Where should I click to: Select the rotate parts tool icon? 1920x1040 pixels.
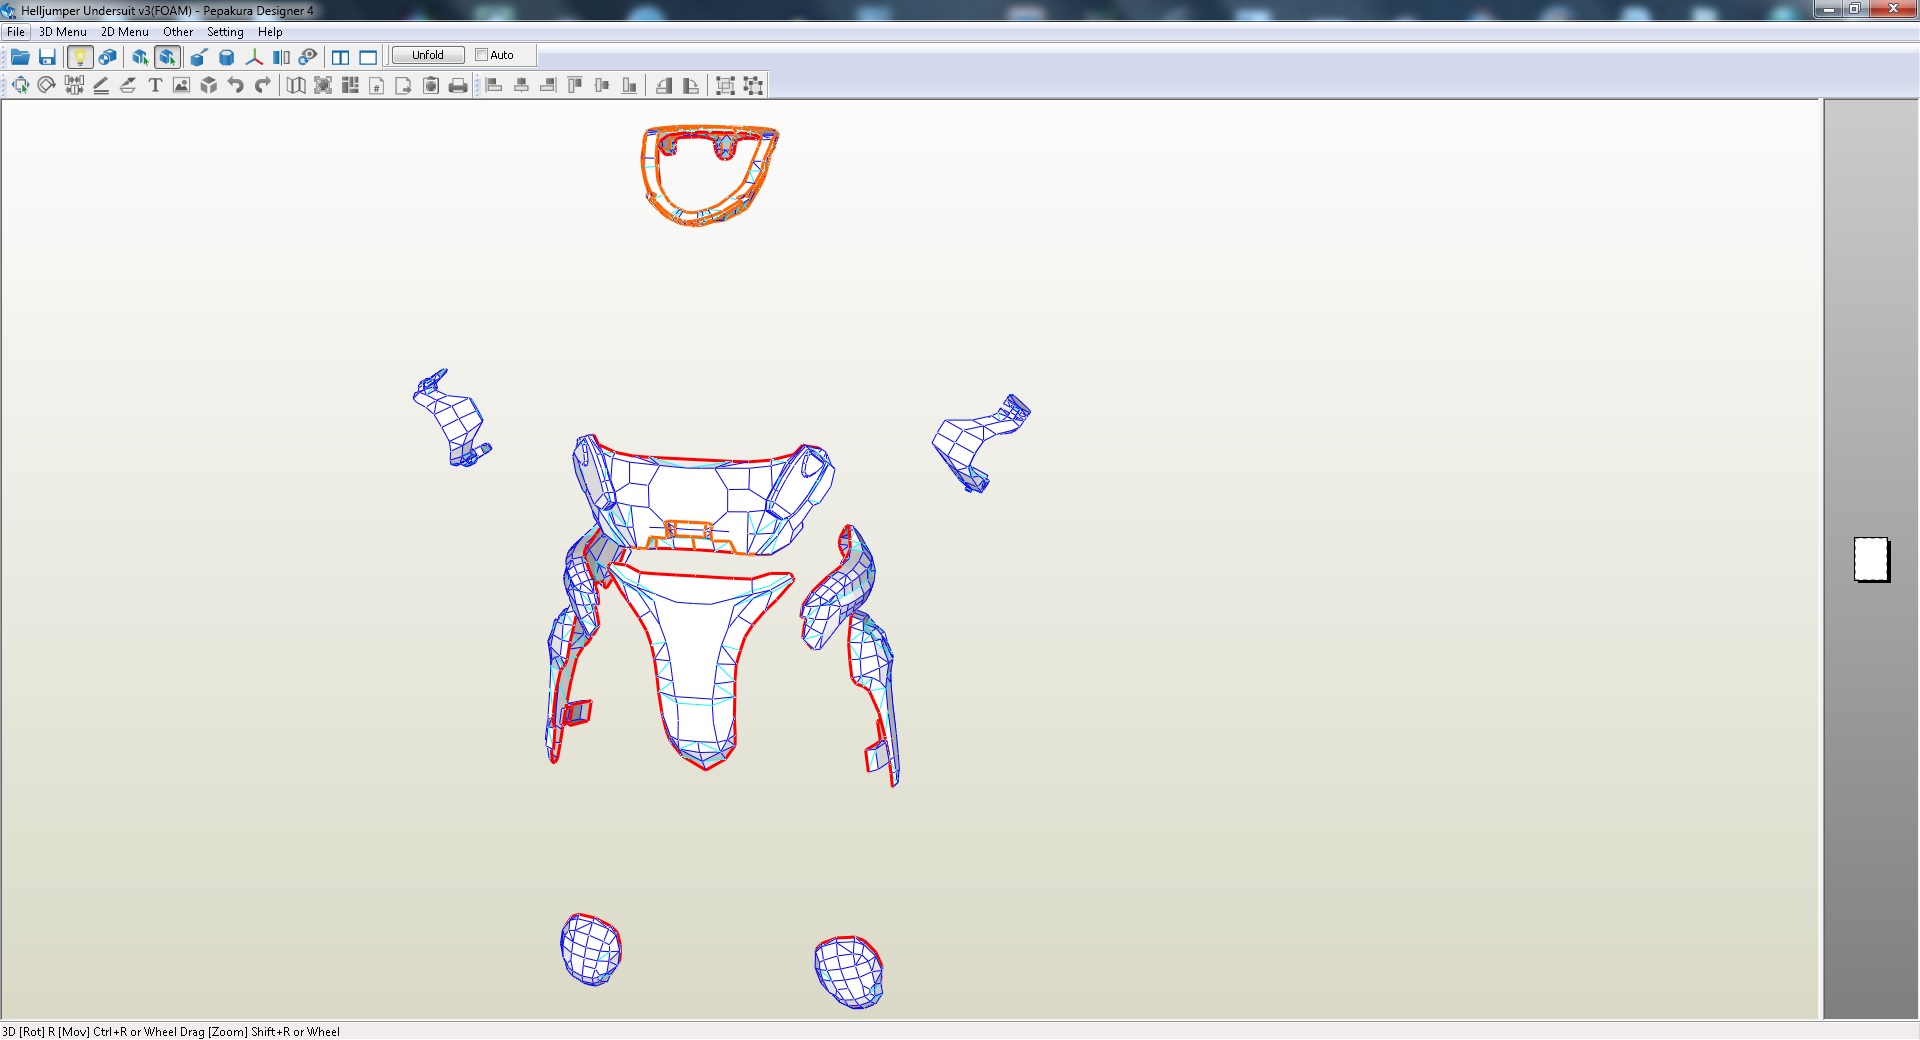[46, 85]
